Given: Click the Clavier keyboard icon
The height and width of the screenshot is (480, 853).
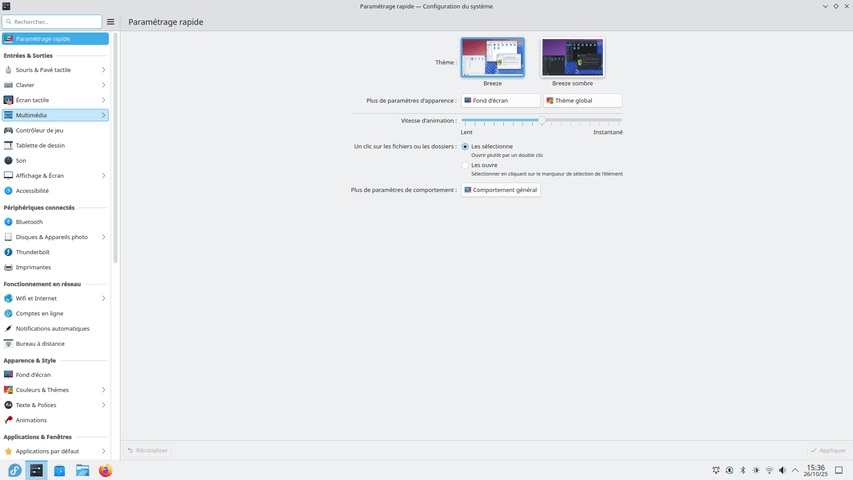Looking at the screenshot, I should pos(8,85).
